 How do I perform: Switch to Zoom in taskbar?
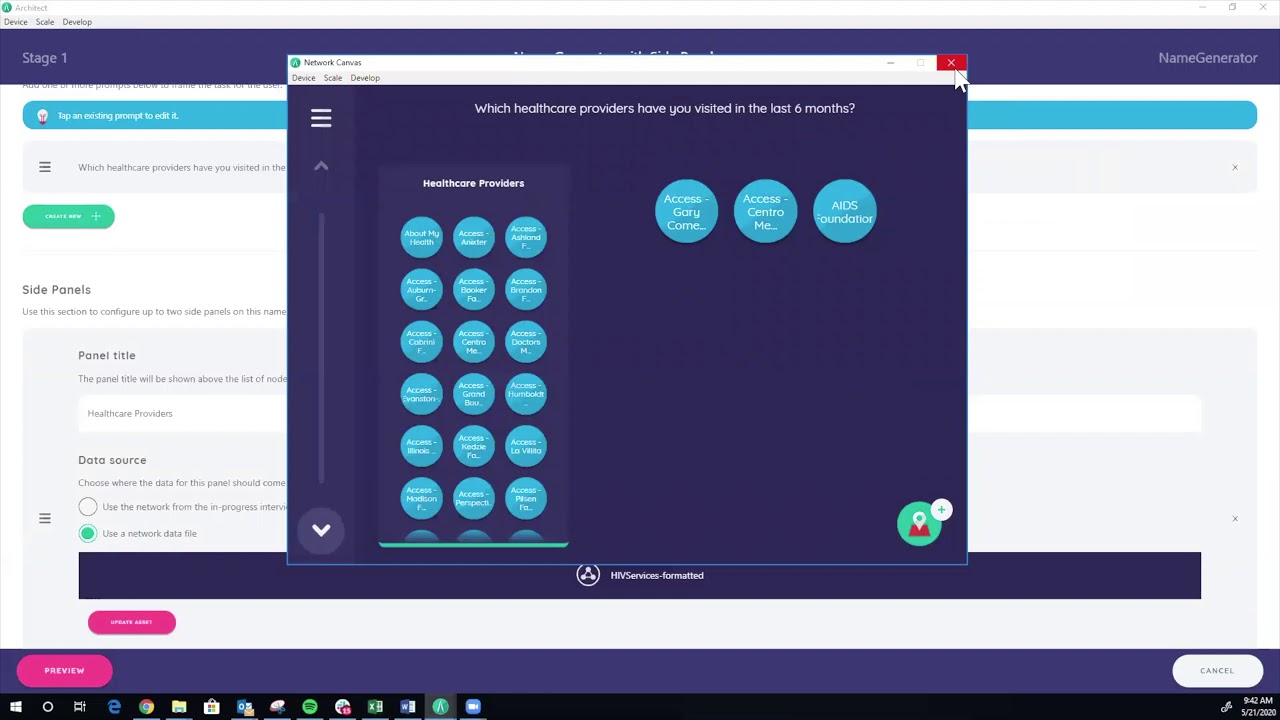[473, 707]
